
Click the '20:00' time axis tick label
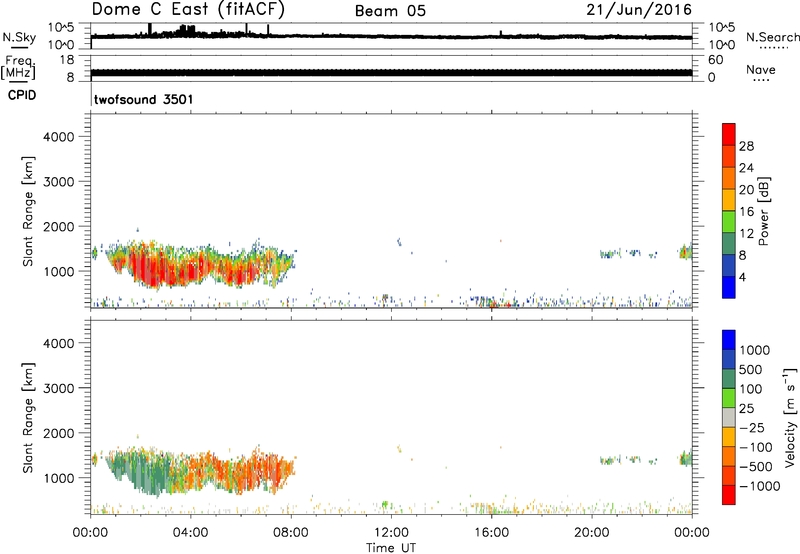(x=591, y=533)
